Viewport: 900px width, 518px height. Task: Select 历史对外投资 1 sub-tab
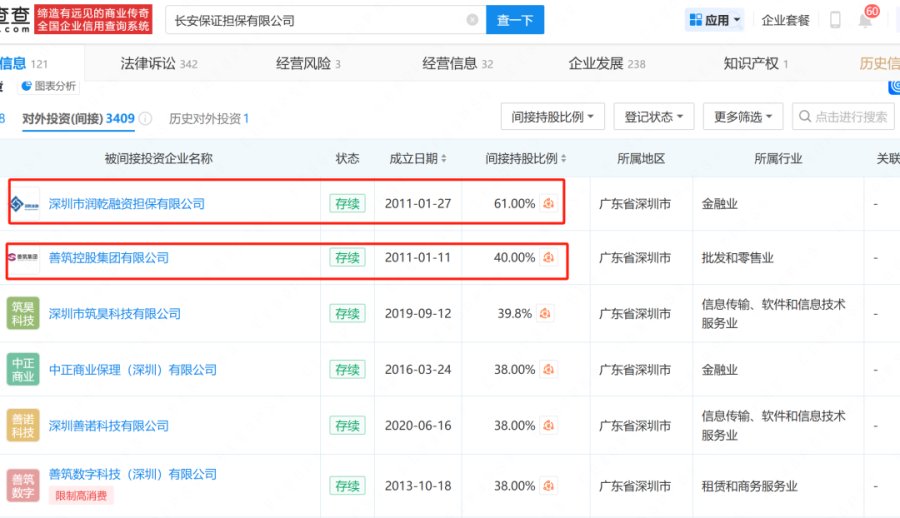click(x=209, y=118)
